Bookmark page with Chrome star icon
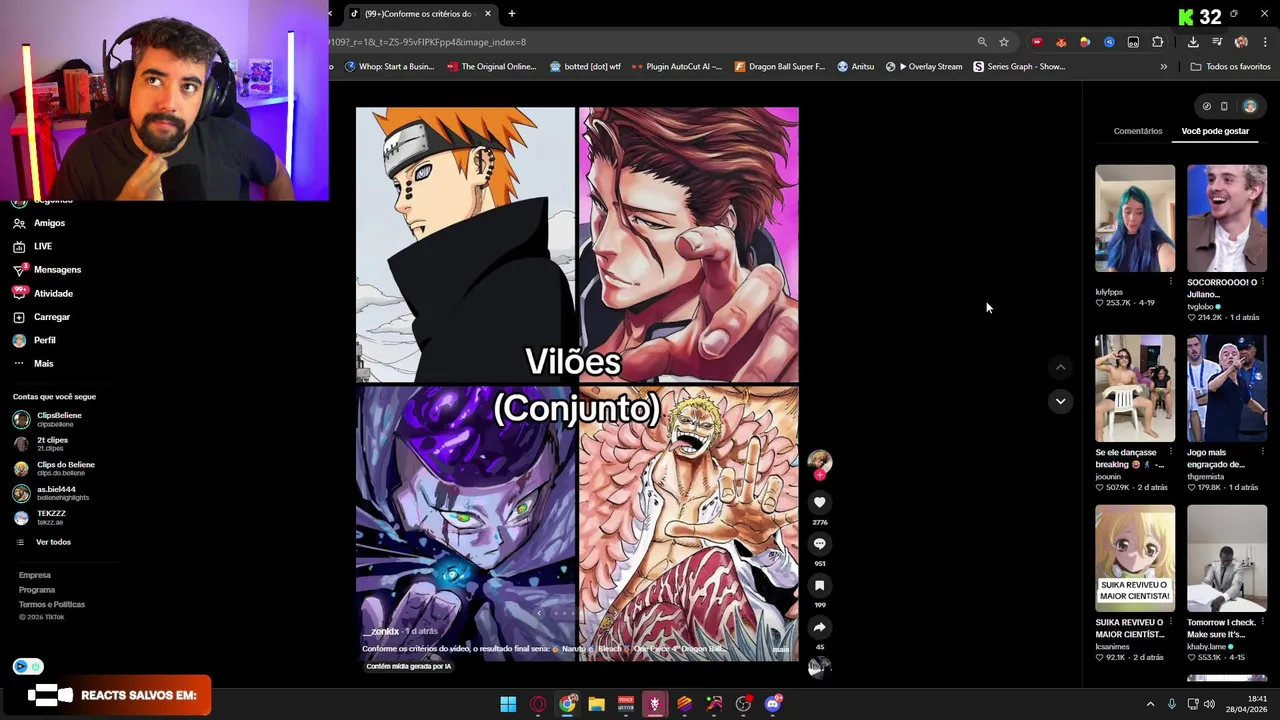Viewport: 1280px width, 720px height. pyautogui.click(x=1004, y=42)
